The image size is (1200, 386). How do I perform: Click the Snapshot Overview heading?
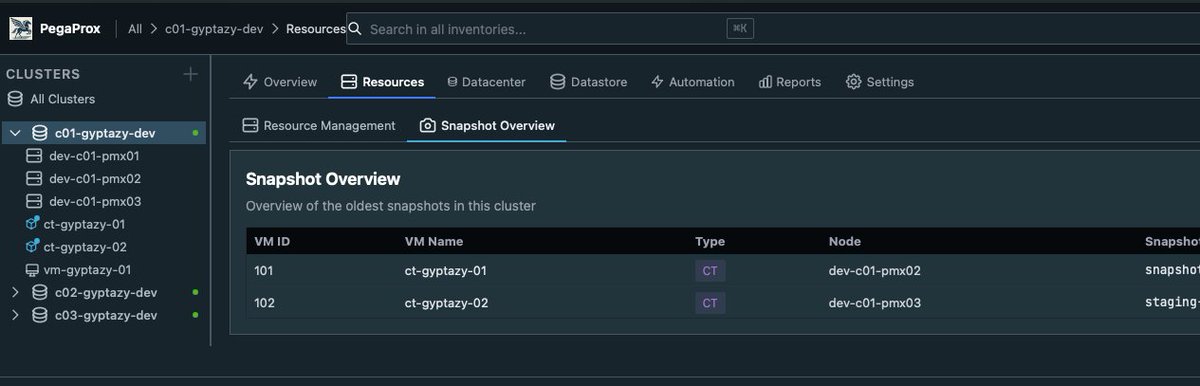[323, 179]
